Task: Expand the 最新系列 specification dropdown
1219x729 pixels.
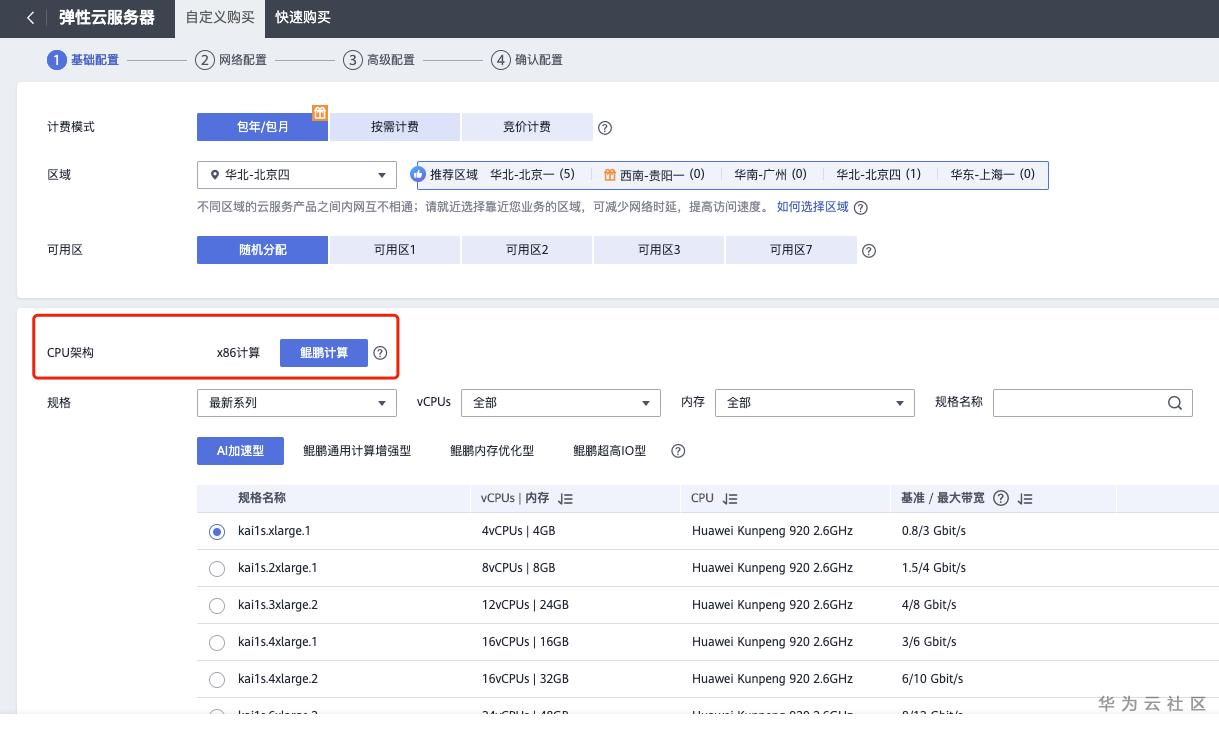Action: pos(297,403)
